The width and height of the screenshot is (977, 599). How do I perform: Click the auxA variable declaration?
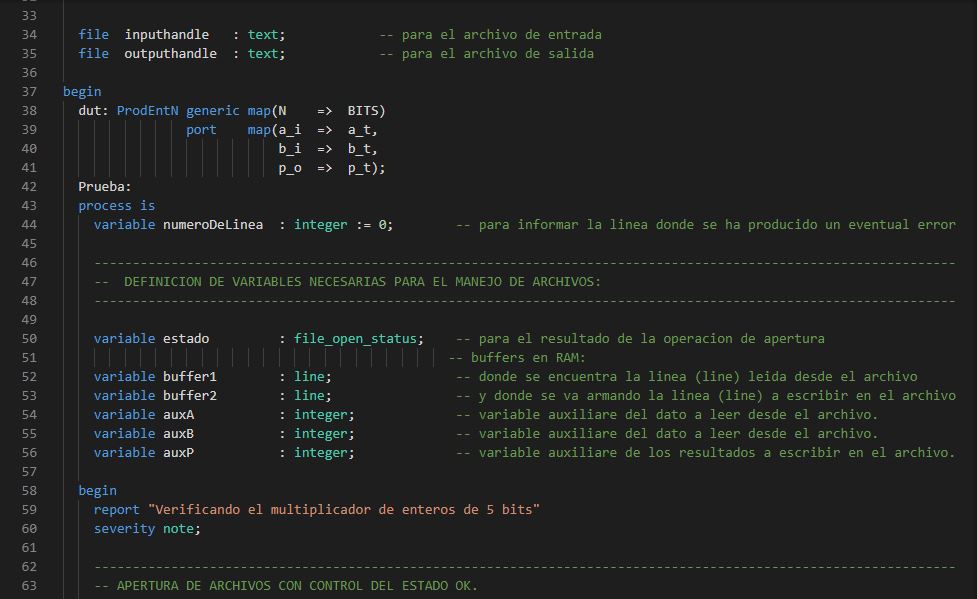pyautogui.click(x=178, y=415)
